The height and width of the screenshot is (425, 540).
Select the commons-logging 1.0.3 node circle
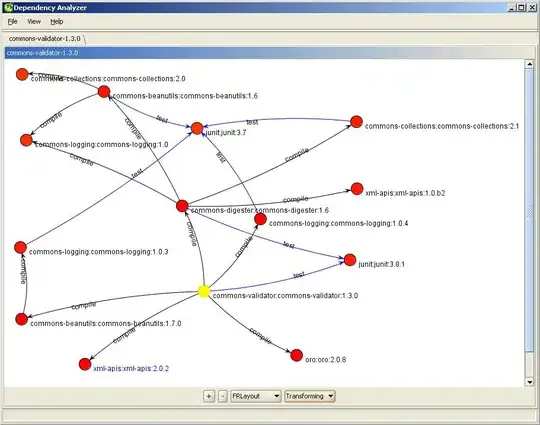coord(20,247)
